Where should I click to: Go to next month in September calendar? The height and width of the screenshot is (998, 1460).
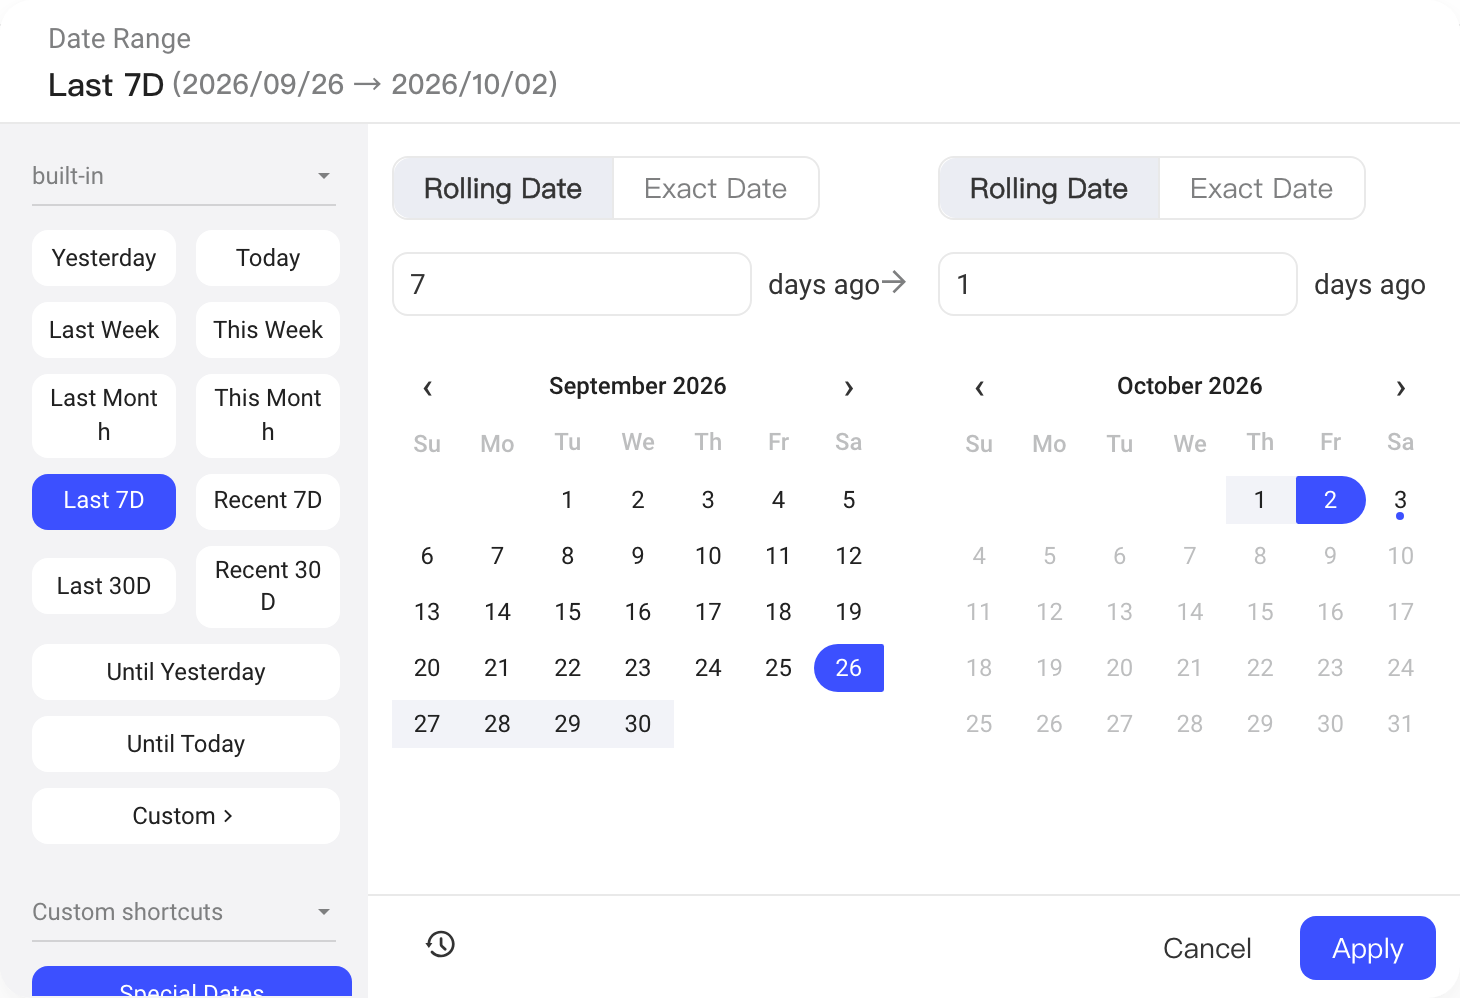point(848,387)
